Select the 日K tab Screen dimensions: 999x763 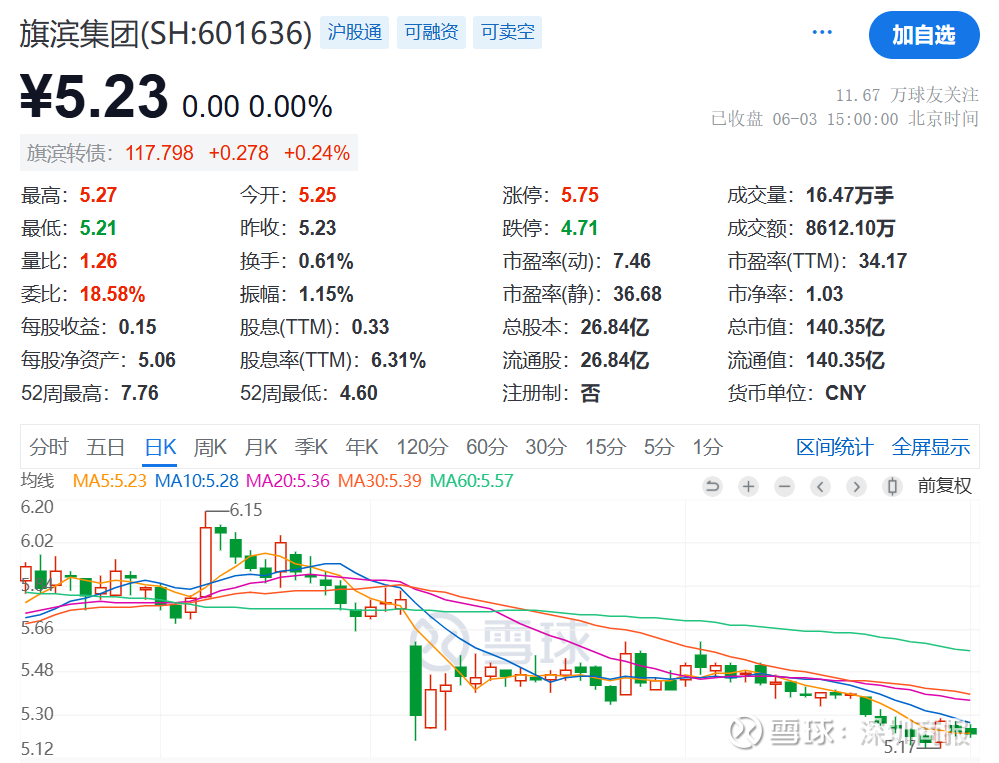click(160, 447)
